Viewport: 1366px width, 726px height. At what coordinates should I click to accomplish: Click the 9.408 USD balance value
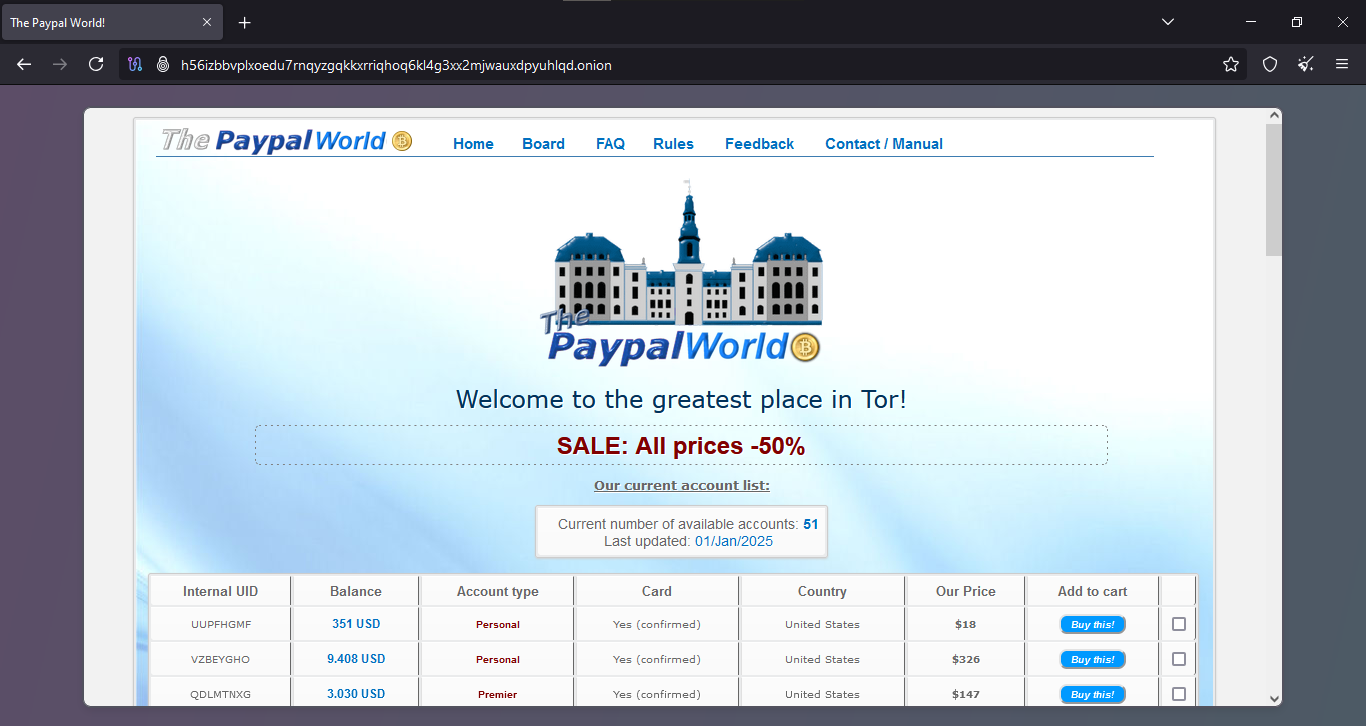click(356, 659)
